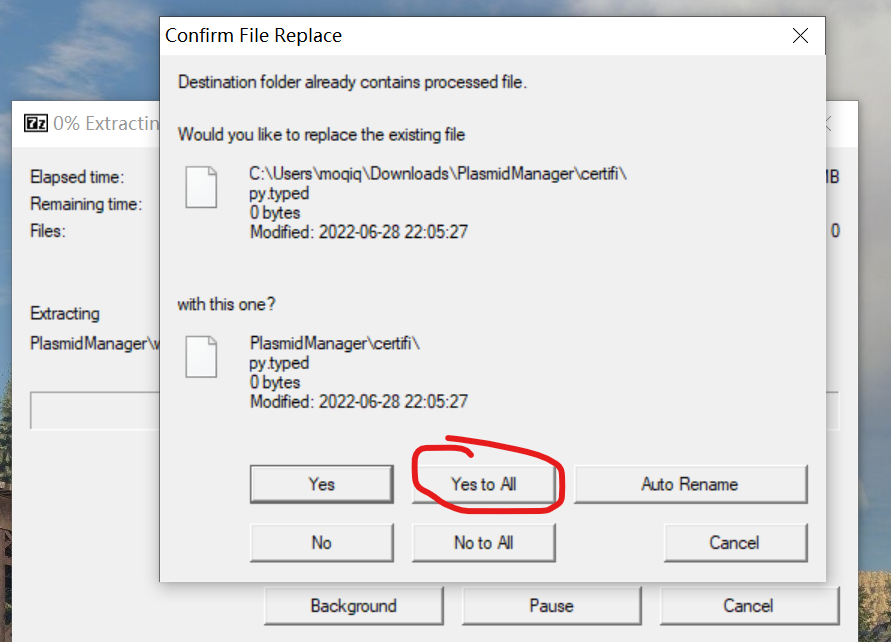Click the 'Files:' label in extraction window

pos(48,231)
